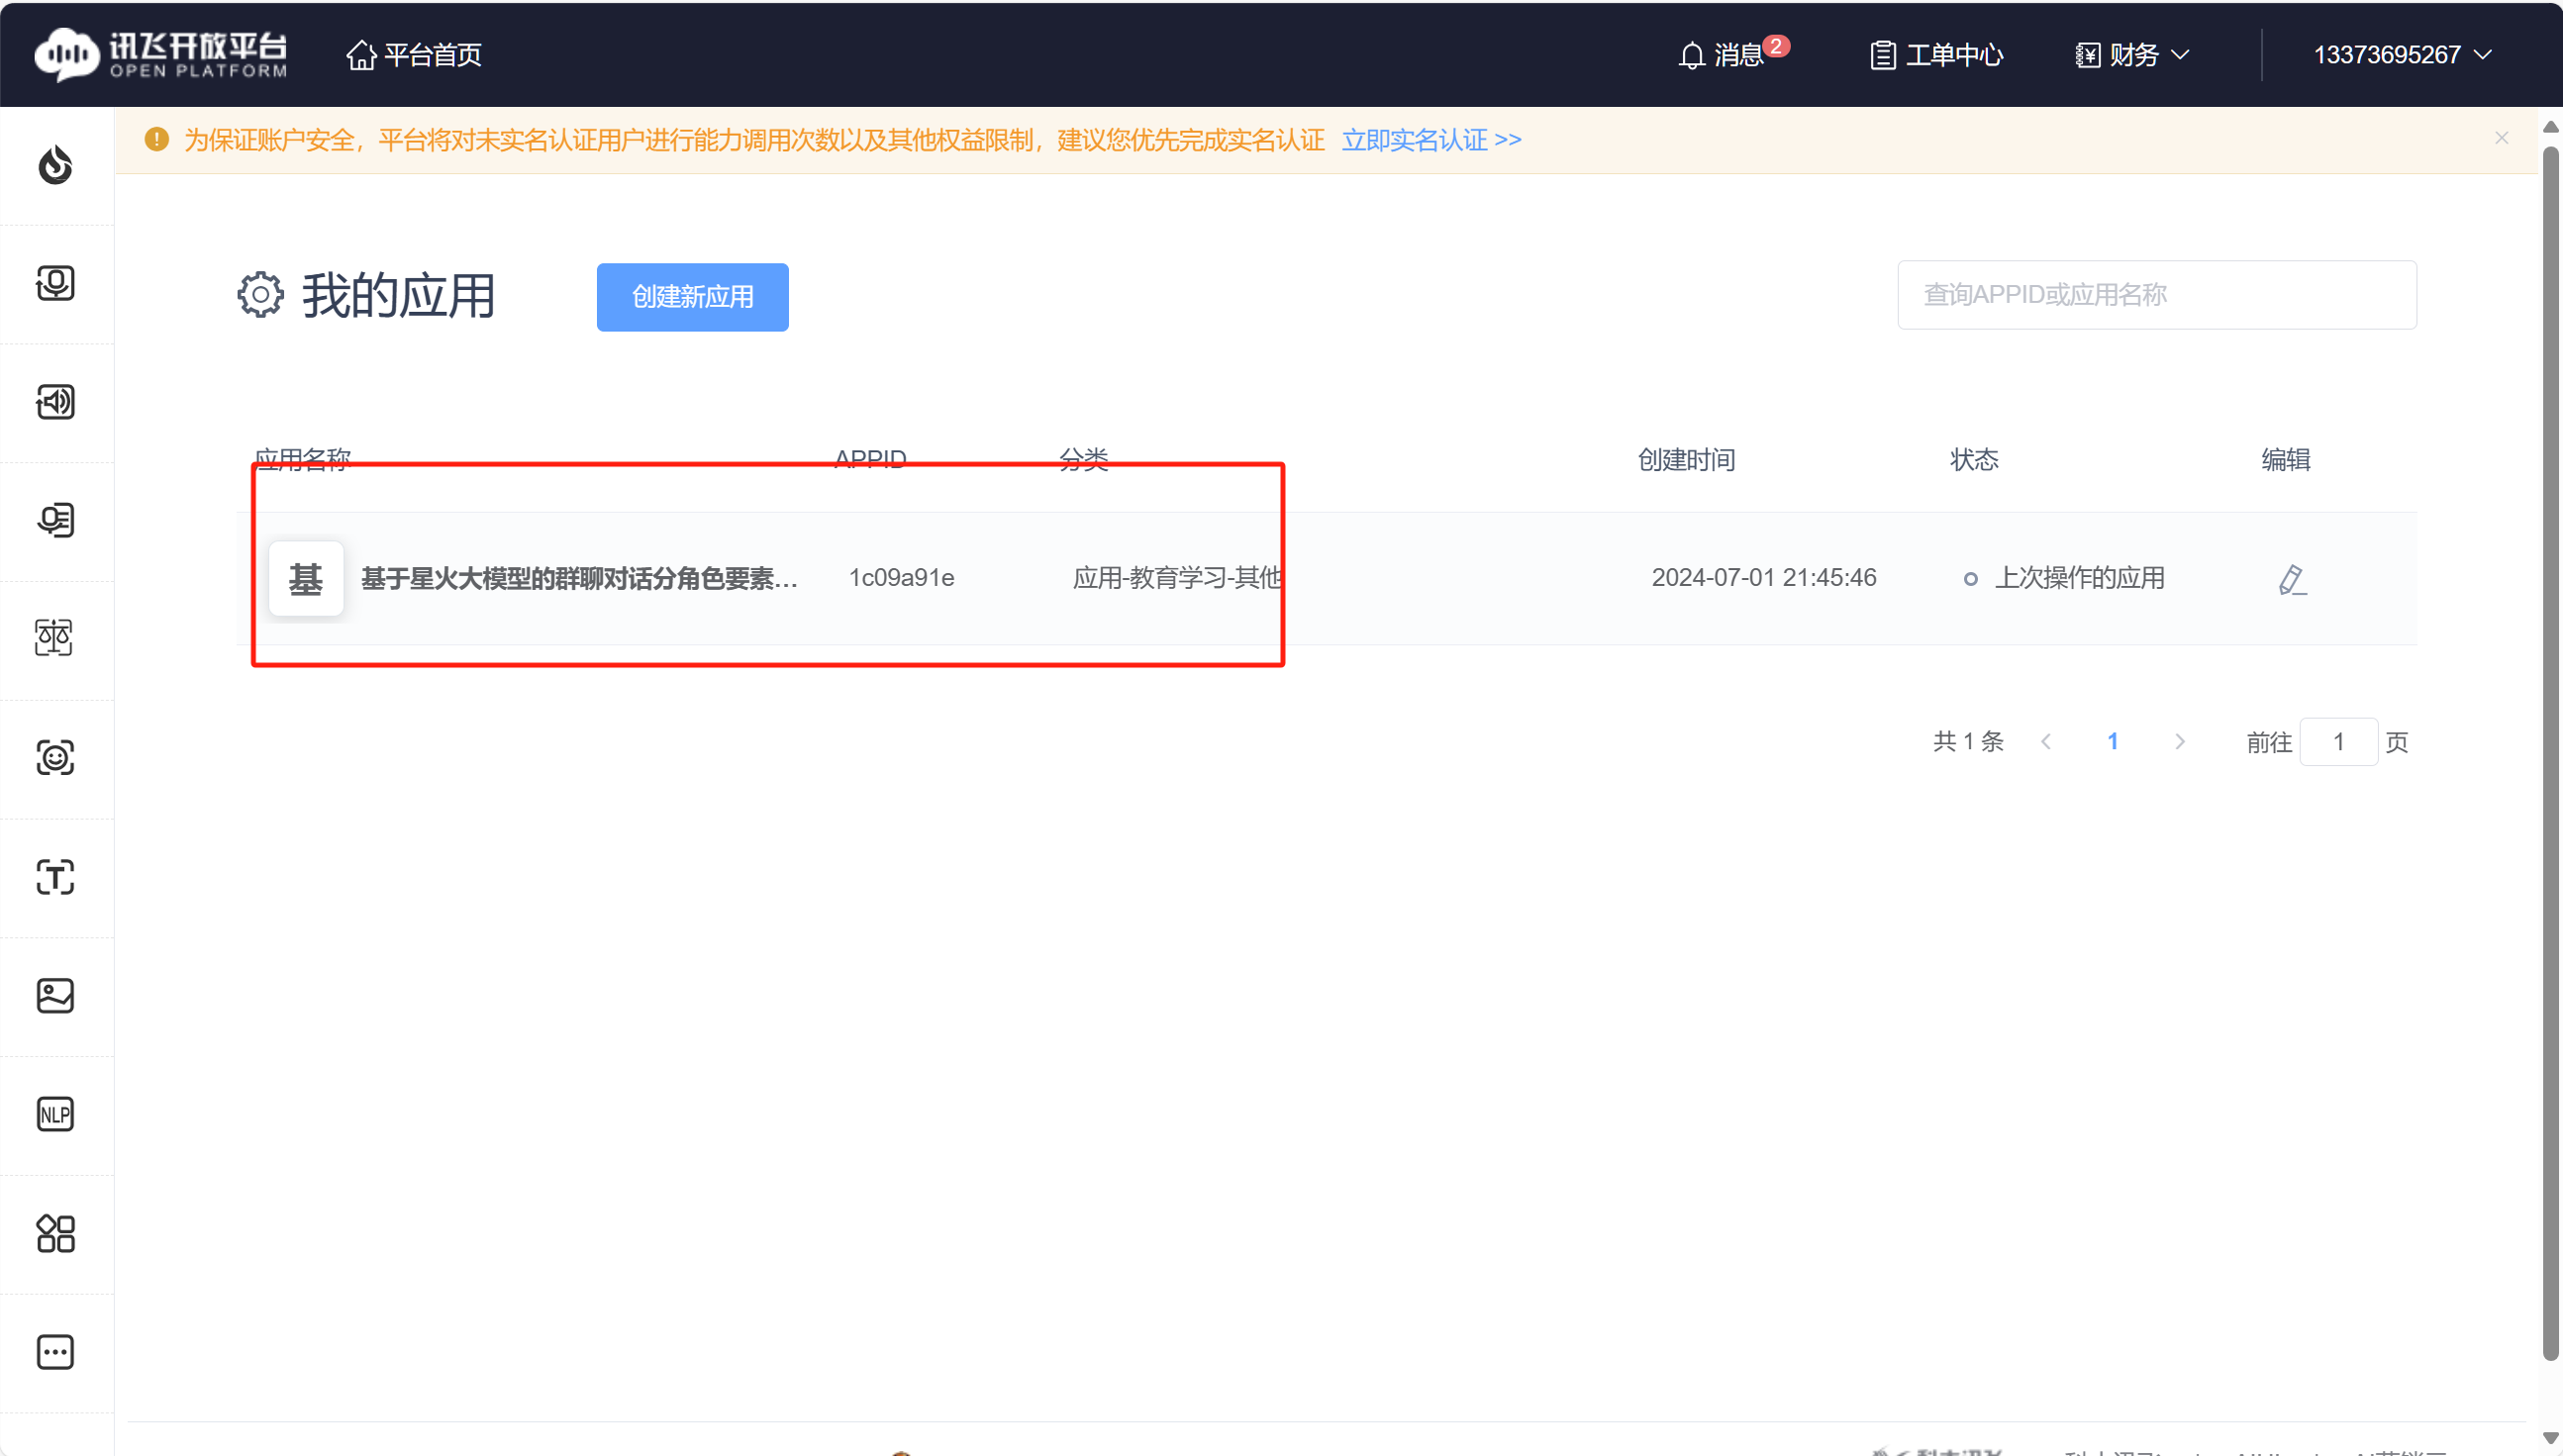Click the 工单中心 clipboard icon
This screenshot has height=1456, width=2563.
tap(1883, 55)
